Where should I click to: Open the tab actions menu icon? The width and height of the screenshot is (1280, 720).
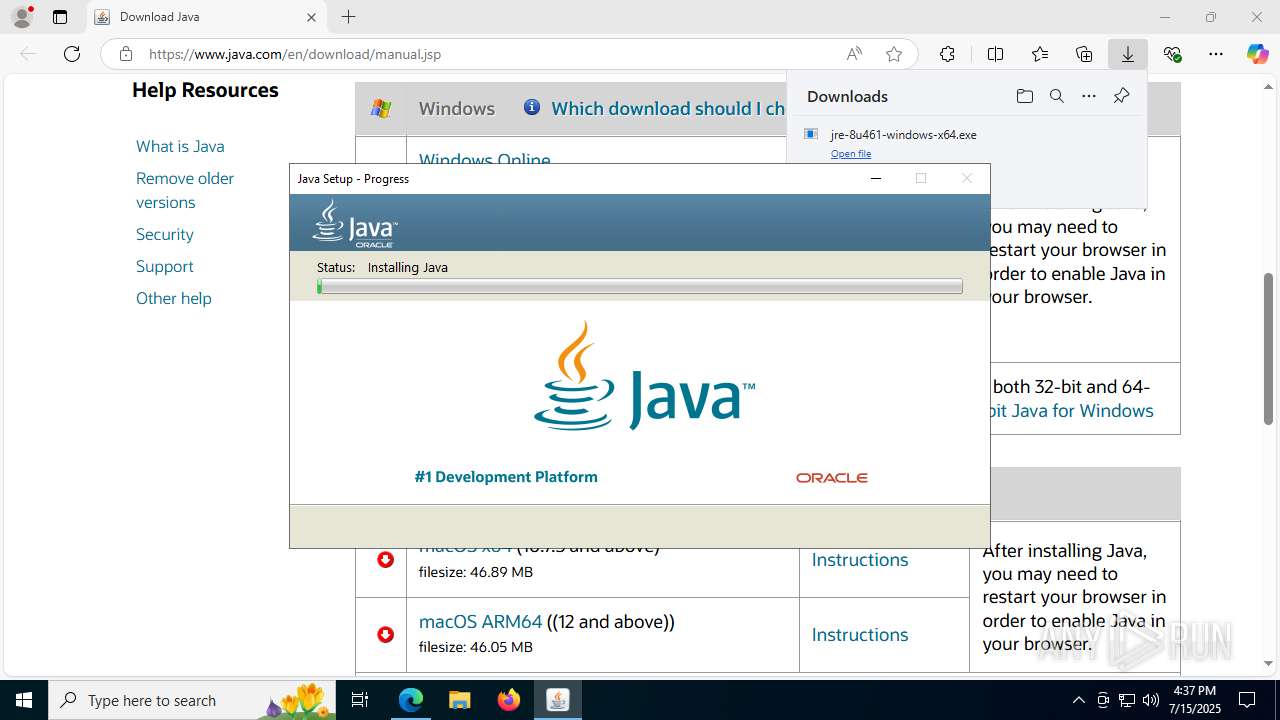click(60, 17)
